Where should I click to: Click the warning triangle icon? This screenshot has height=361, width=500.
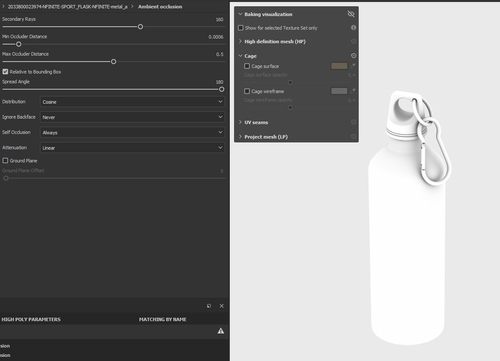coord(221,331)
